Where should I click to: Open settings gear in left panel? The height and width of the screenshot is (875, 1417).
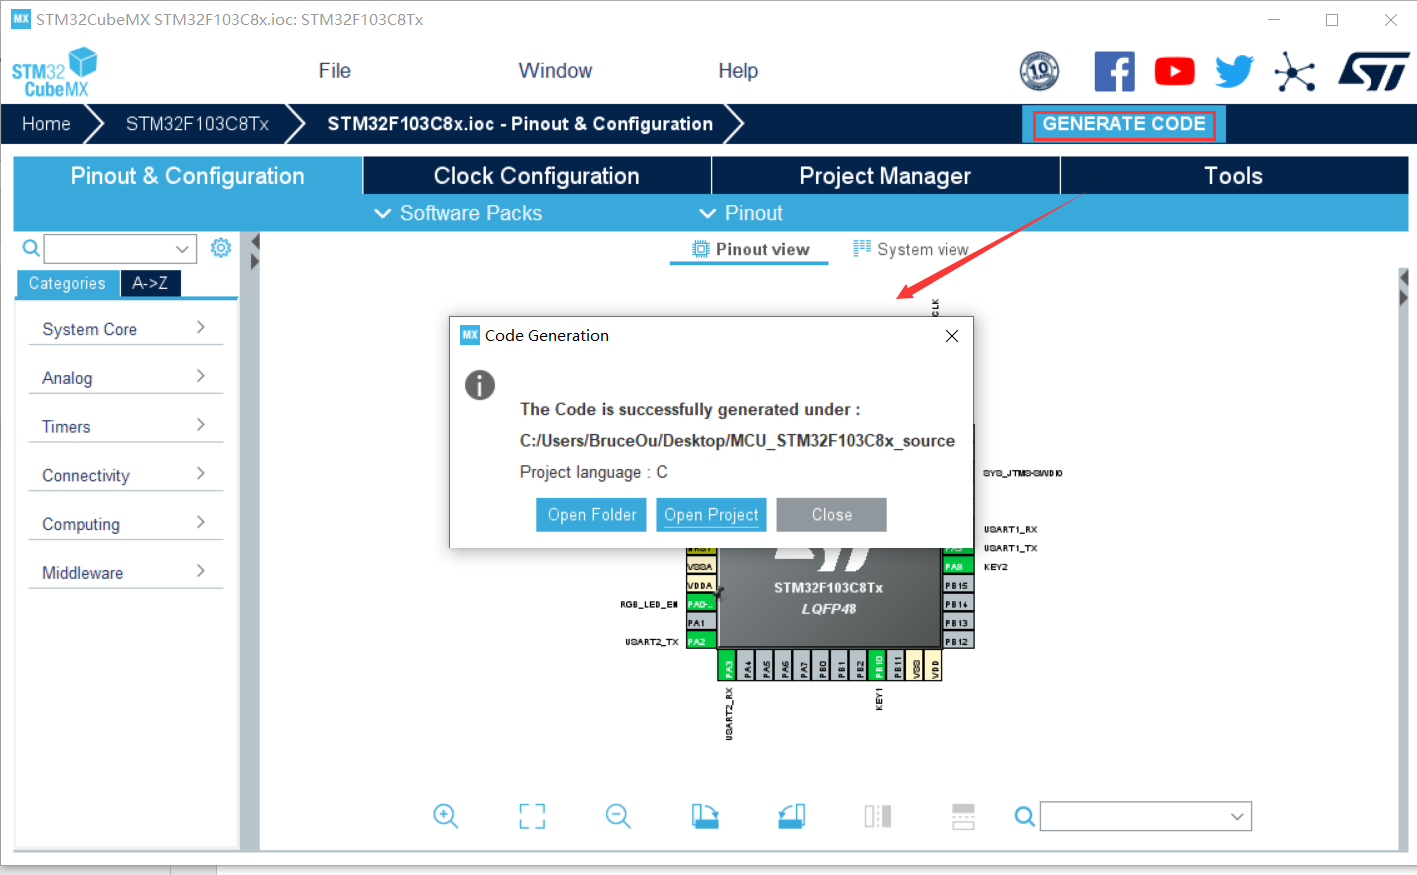(x=221, y=248)
